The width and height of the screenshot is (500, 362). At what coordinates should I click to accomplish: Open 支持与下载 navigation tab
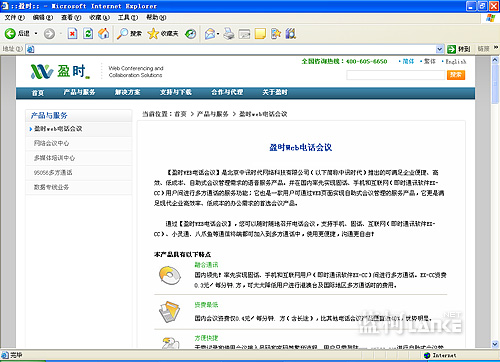(176, 92)
